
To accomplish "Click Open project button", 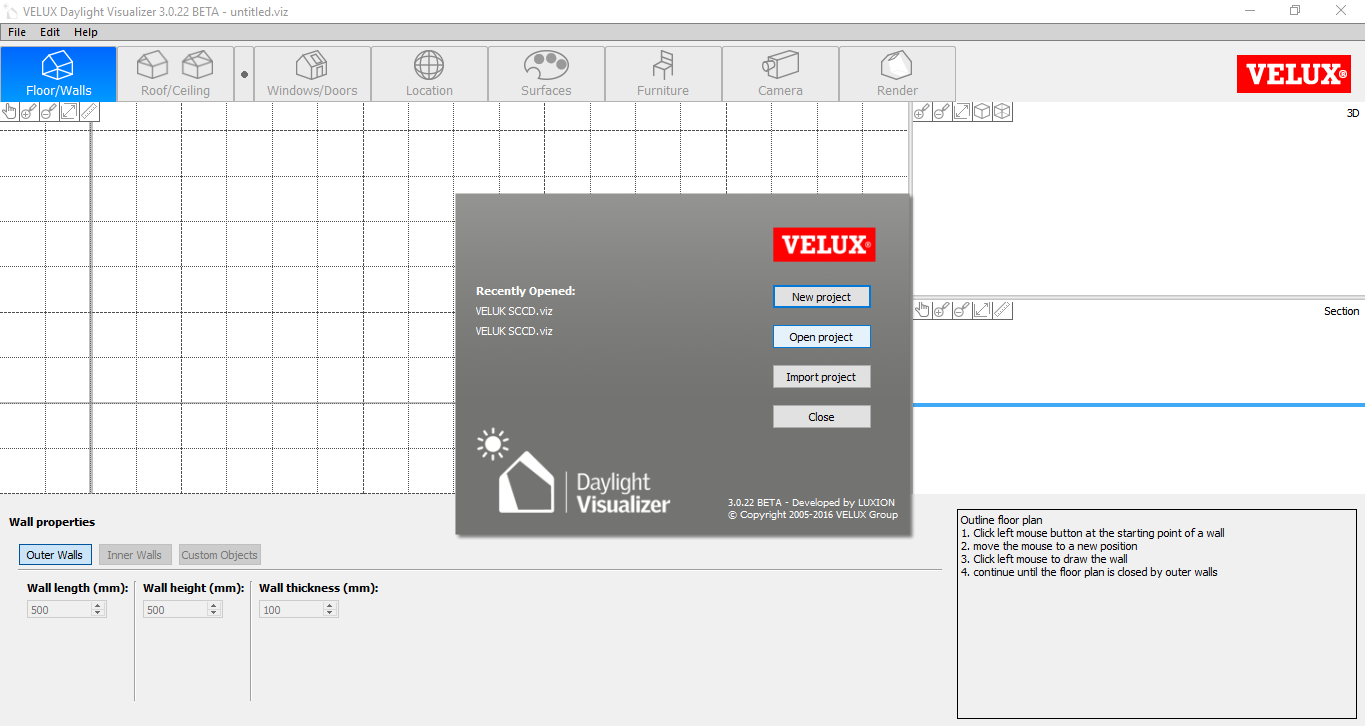I will tap(822, 337).
